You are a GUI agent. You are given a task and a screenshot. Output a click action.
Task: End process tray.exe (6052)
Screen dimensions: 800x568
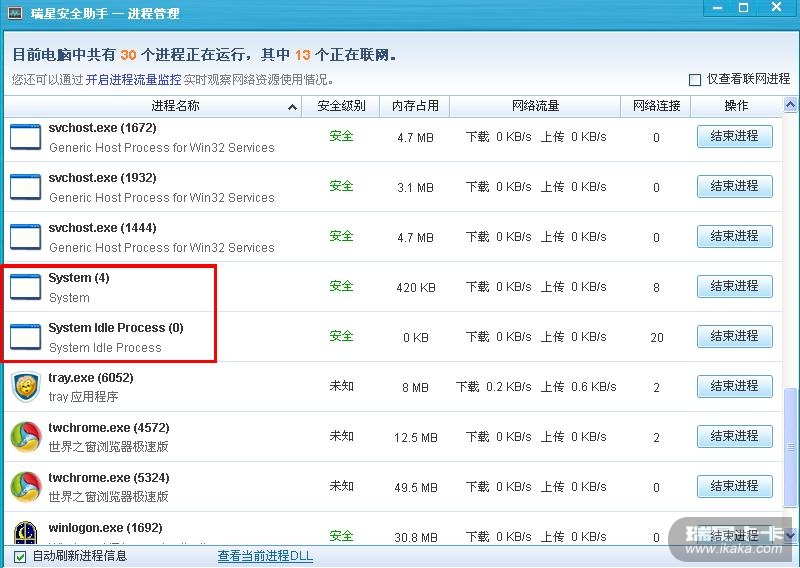(735, 386)
